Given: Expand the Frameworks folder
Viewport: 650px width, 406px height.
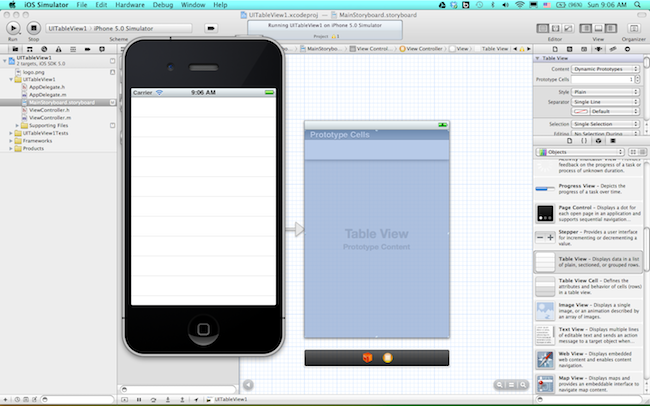Looking at the screenshot, I should [x=11, y=141].
